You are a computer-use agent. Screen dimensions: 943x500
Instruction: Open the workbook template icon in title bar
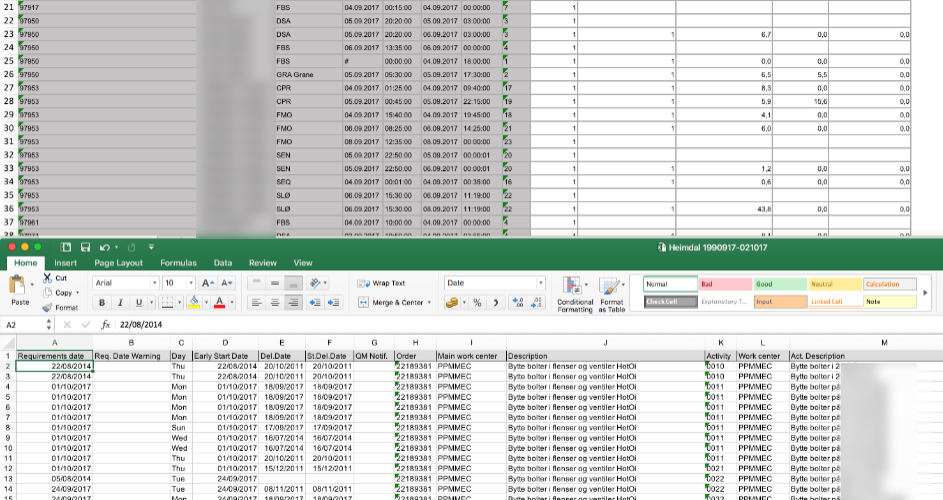point(66,247)
